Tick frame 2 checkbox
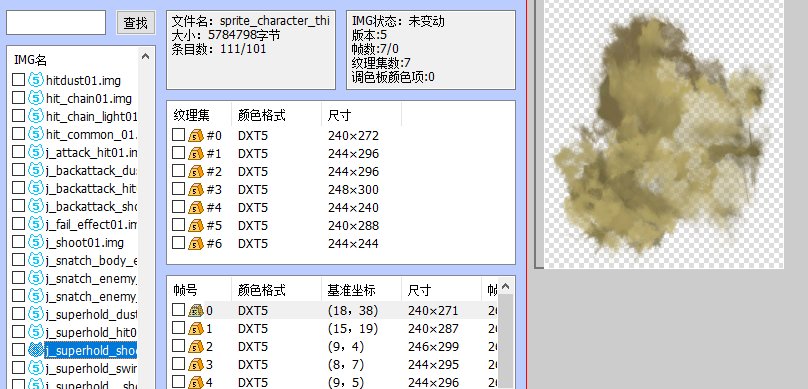This screenshot has width=808, height=389. point(178,346)
